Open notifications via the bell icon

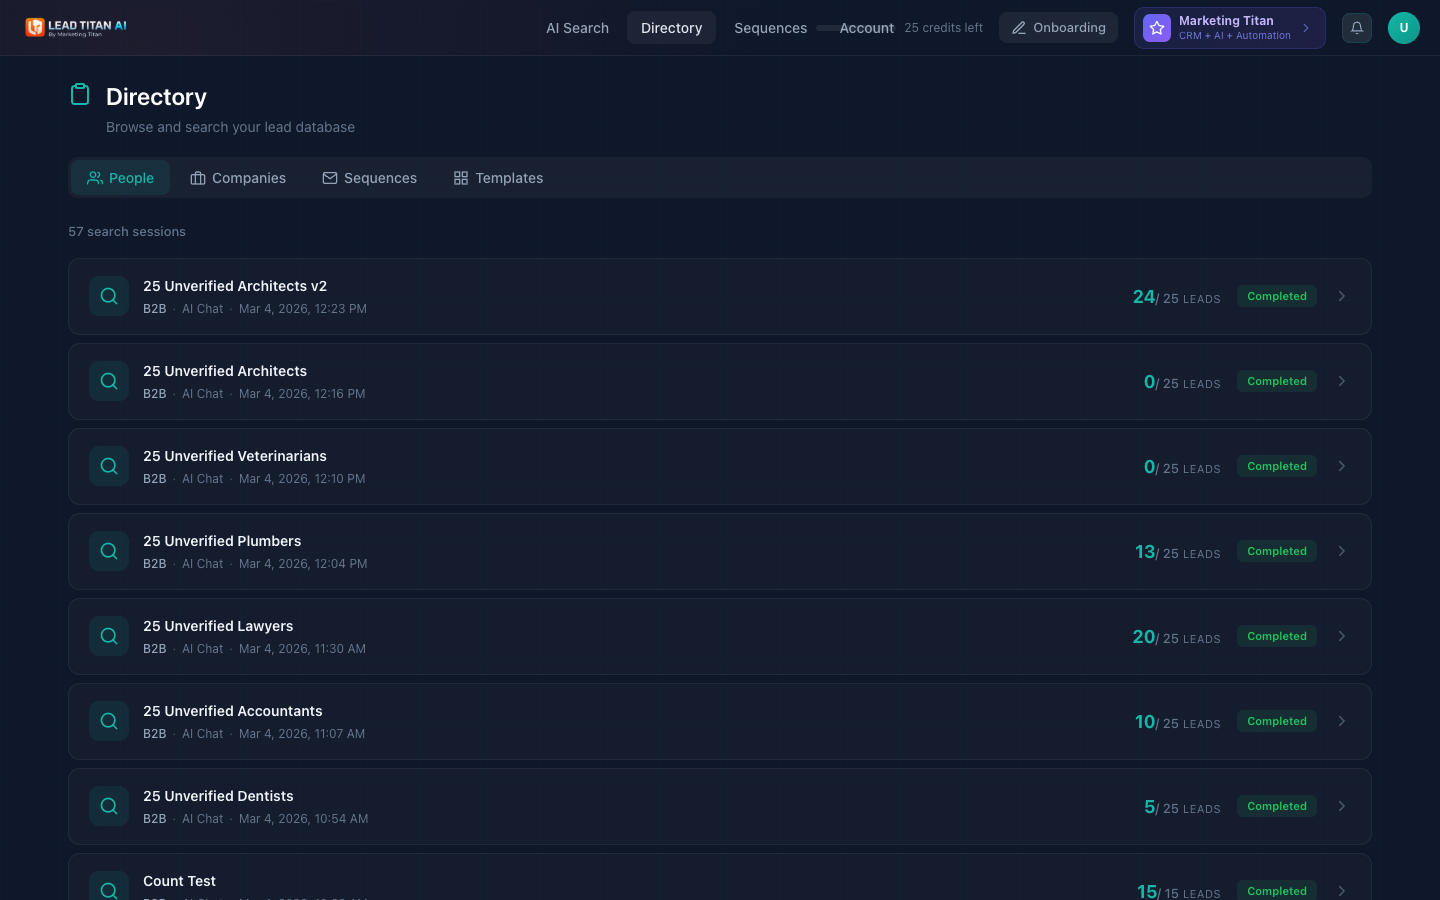pos(1357,28)
